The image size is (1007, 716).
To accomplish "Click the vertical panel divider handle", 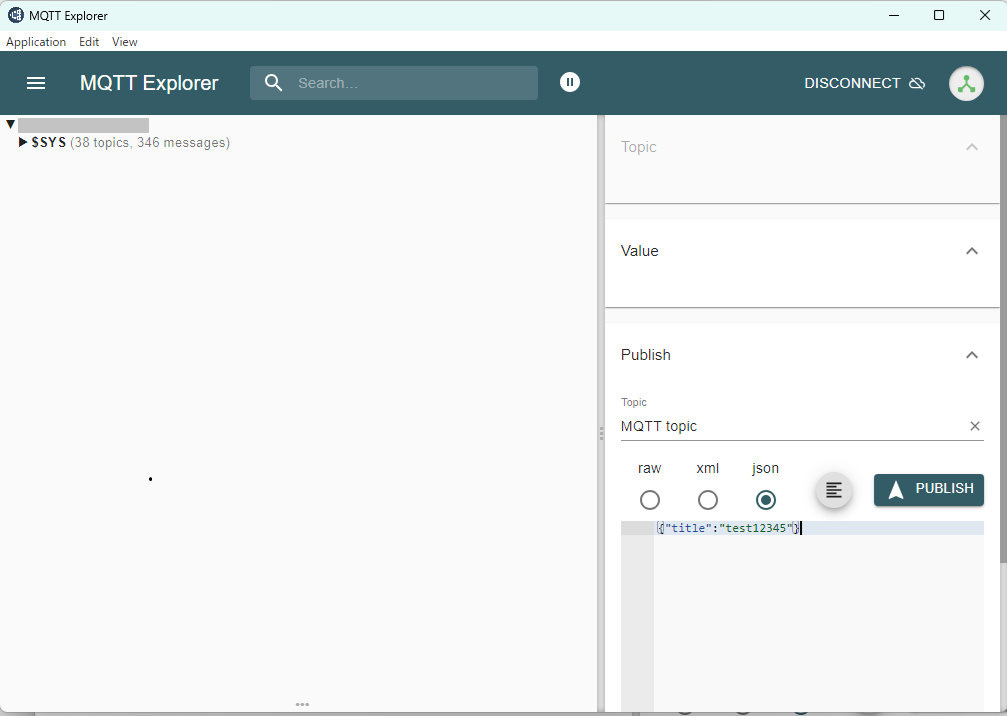I will point(601,433).
